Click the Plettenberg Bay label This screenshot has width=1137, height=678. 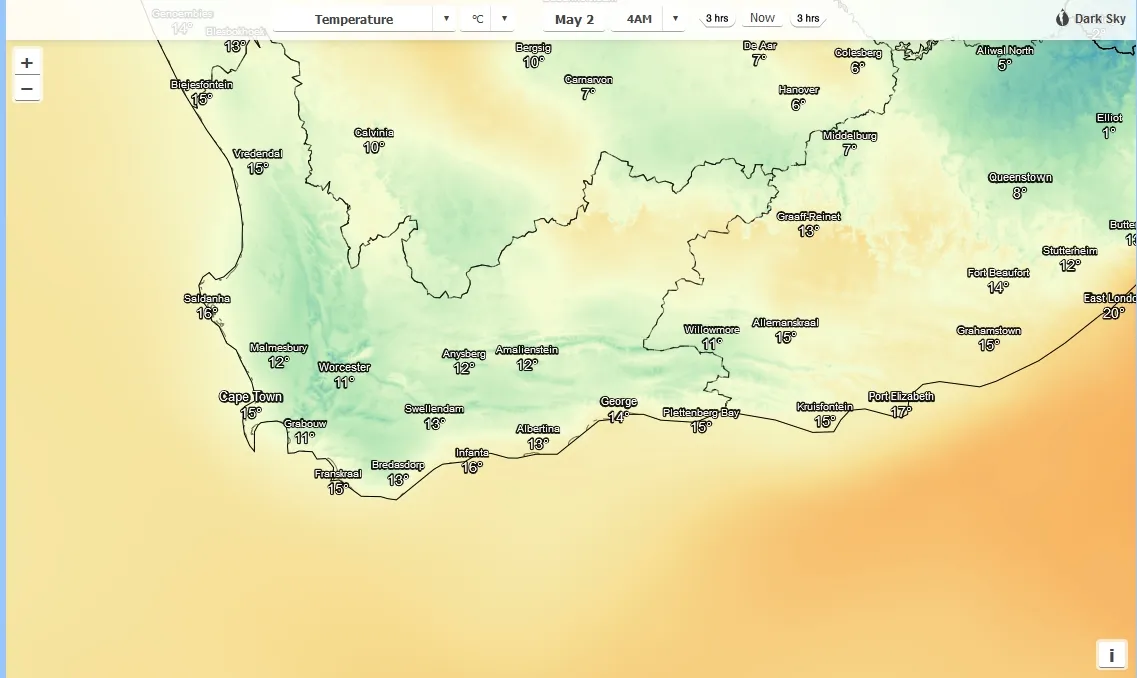click(x=701, y=413)
